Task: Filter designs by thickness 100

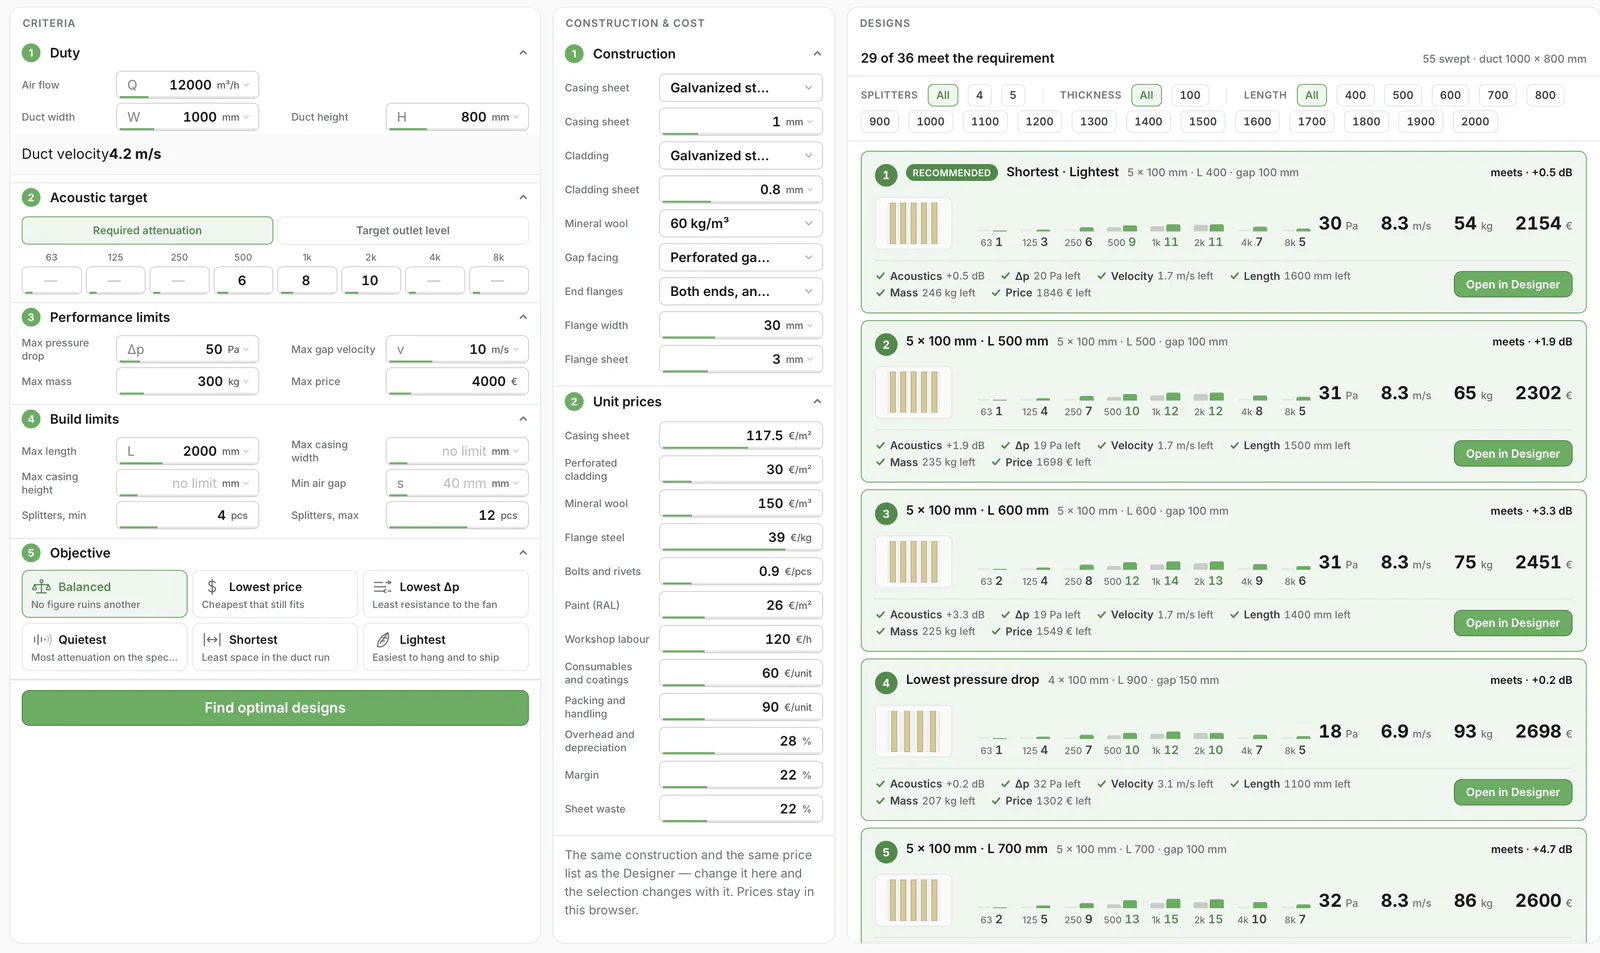Action: [1190, 95]
